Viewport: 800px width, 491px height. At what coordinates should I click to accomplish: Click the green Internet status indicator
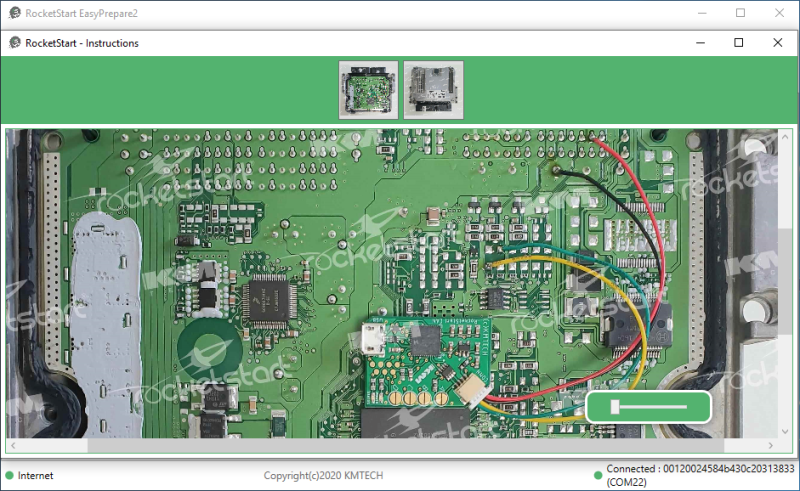coord(10,475)
